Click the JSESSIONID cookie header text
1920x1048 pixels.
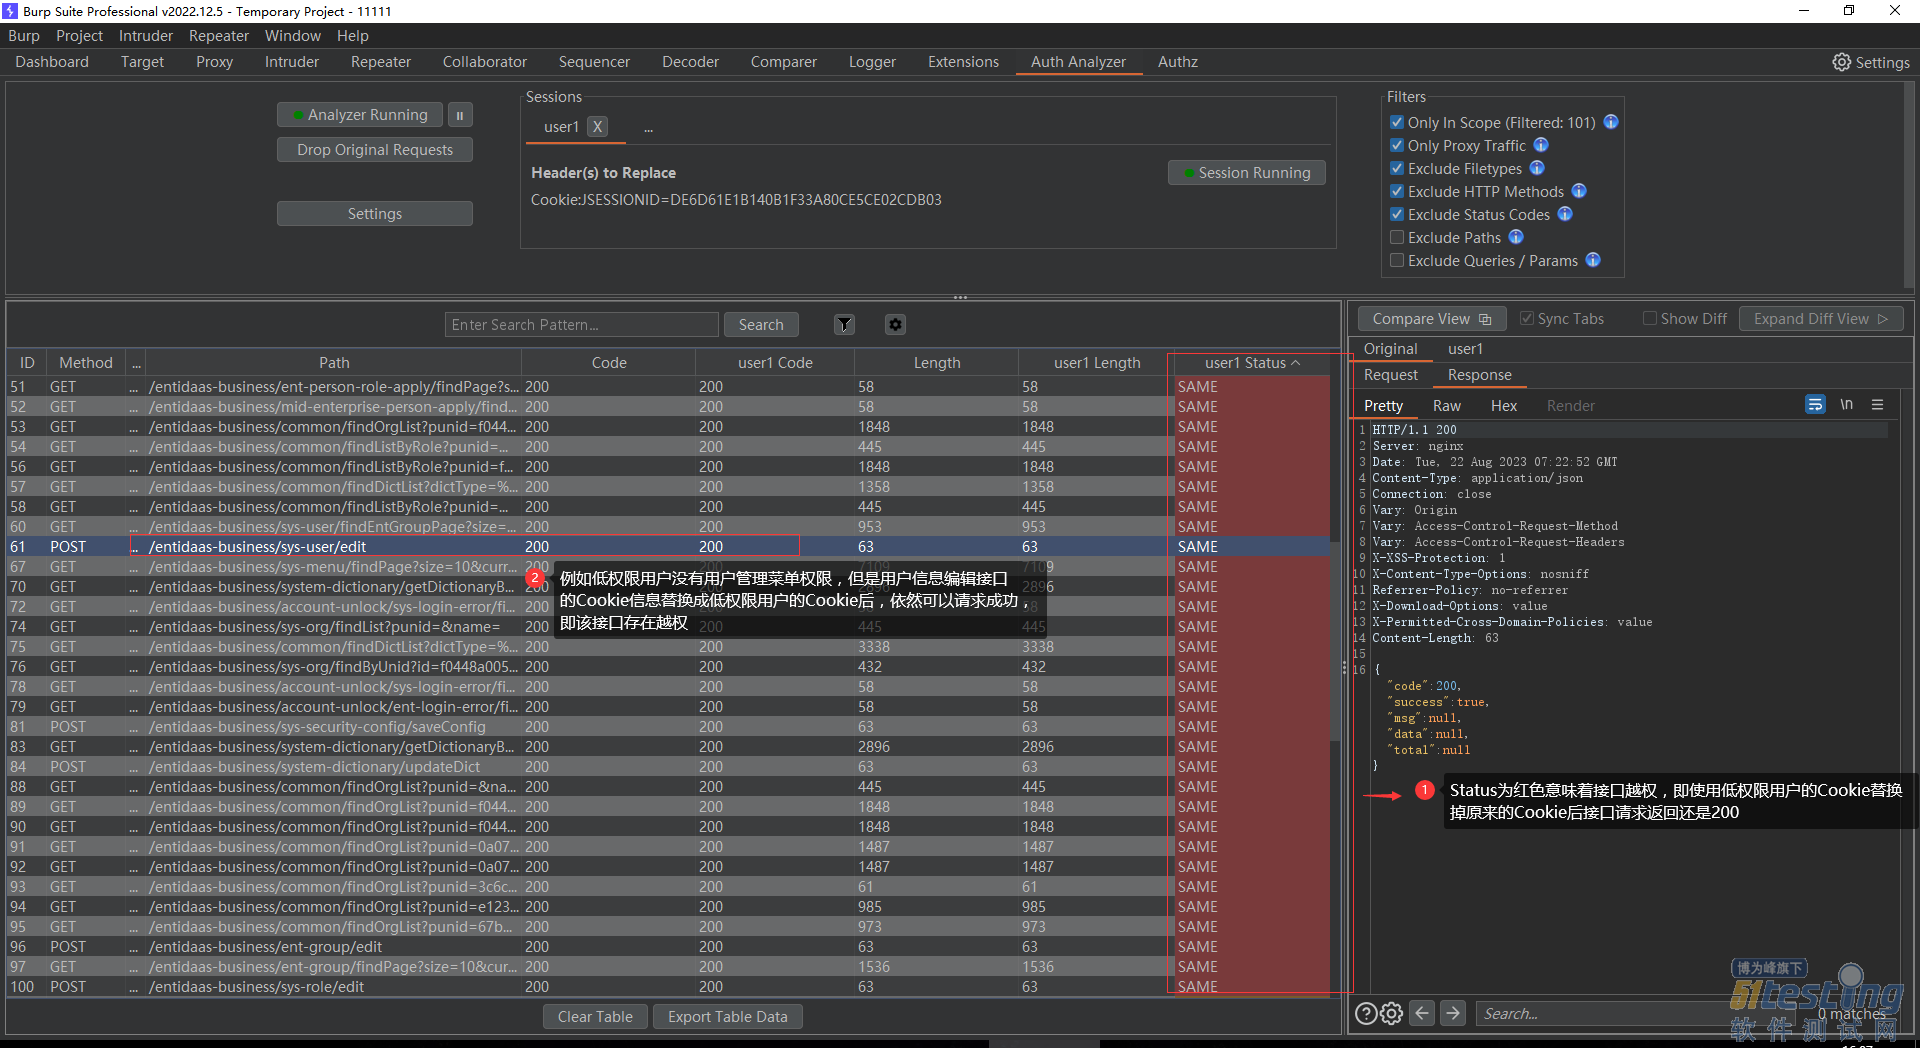point(736,200)
